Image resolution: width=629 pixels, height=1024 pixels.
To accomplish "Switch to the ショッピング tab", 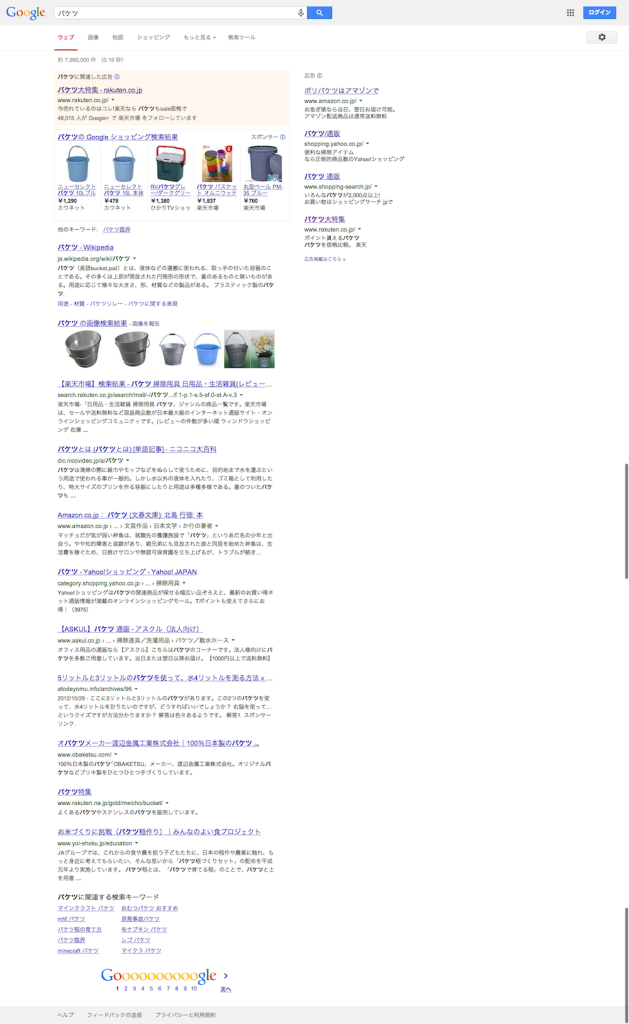I will coord(153,37).
